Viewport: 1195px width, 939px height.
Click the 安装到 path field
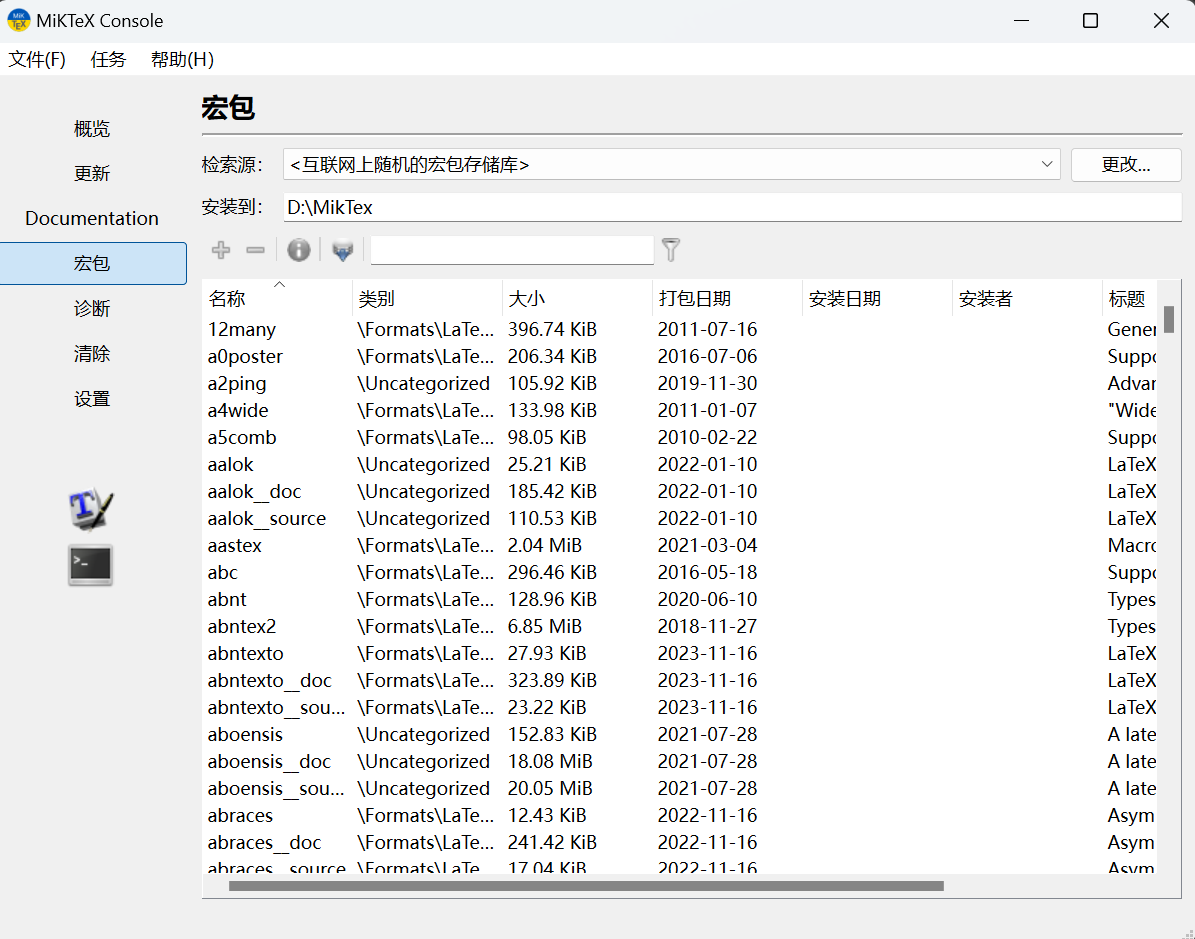(x=732, y=207)
